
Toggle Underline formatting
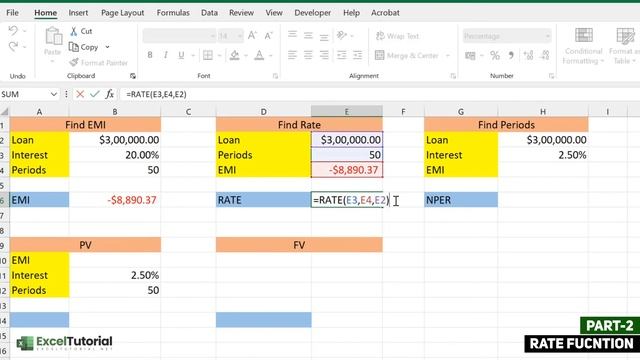pos(181,55)
